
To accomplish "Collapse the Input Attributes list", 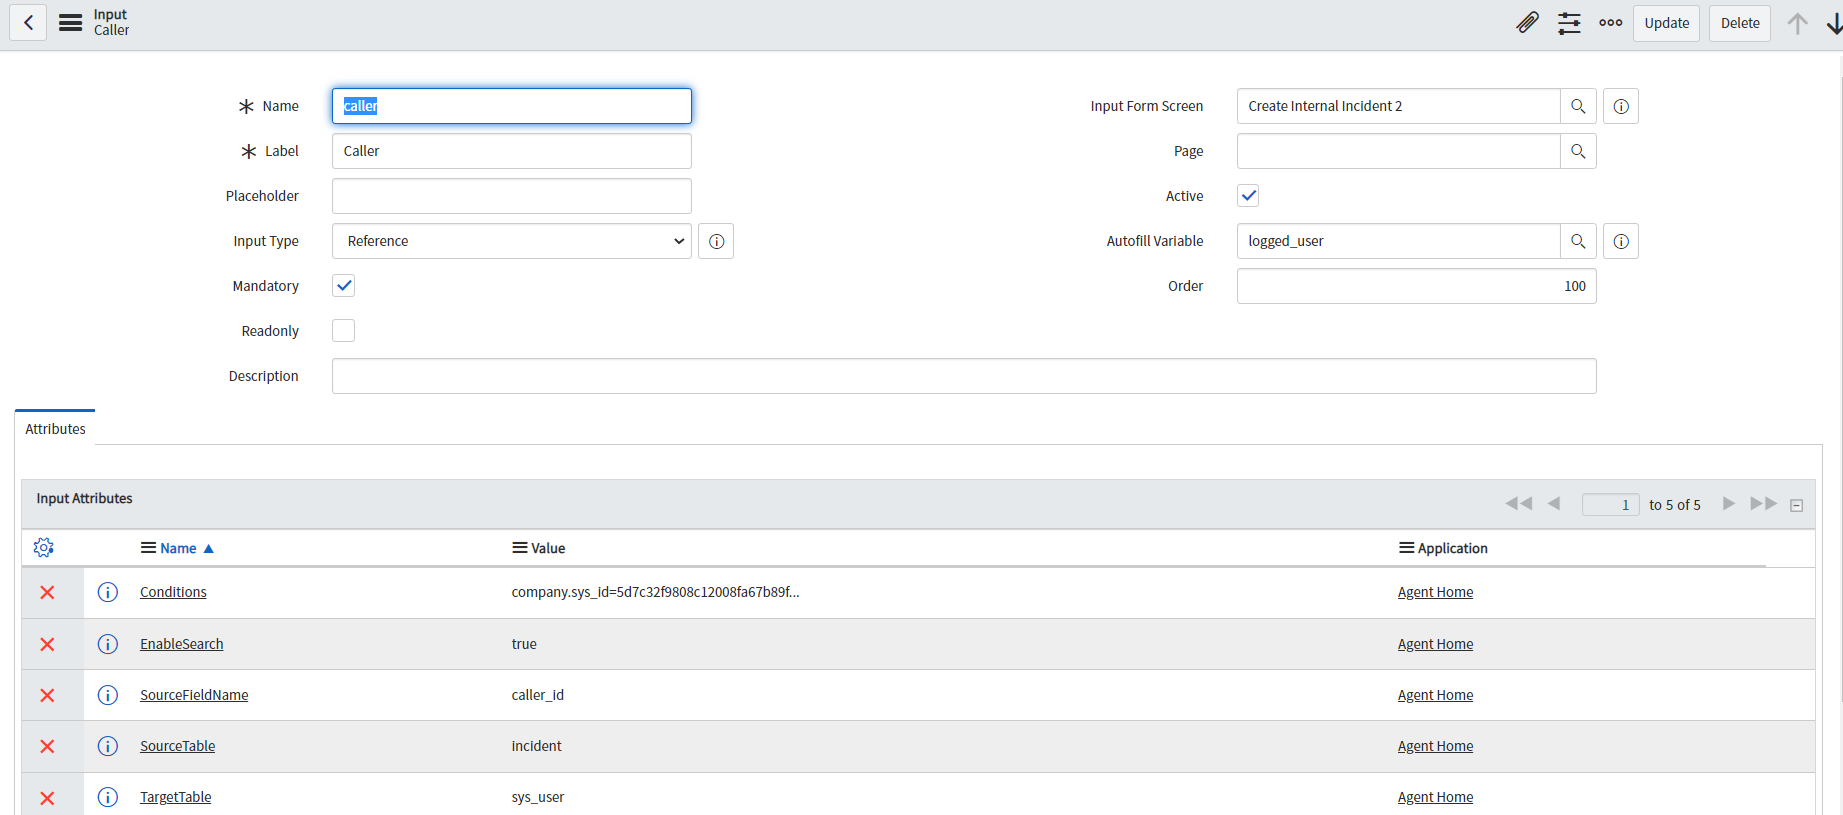I will [1796, 505].
